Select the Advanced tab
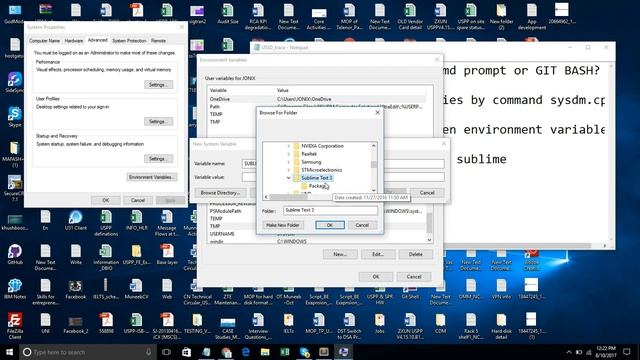 coord(98,40)
